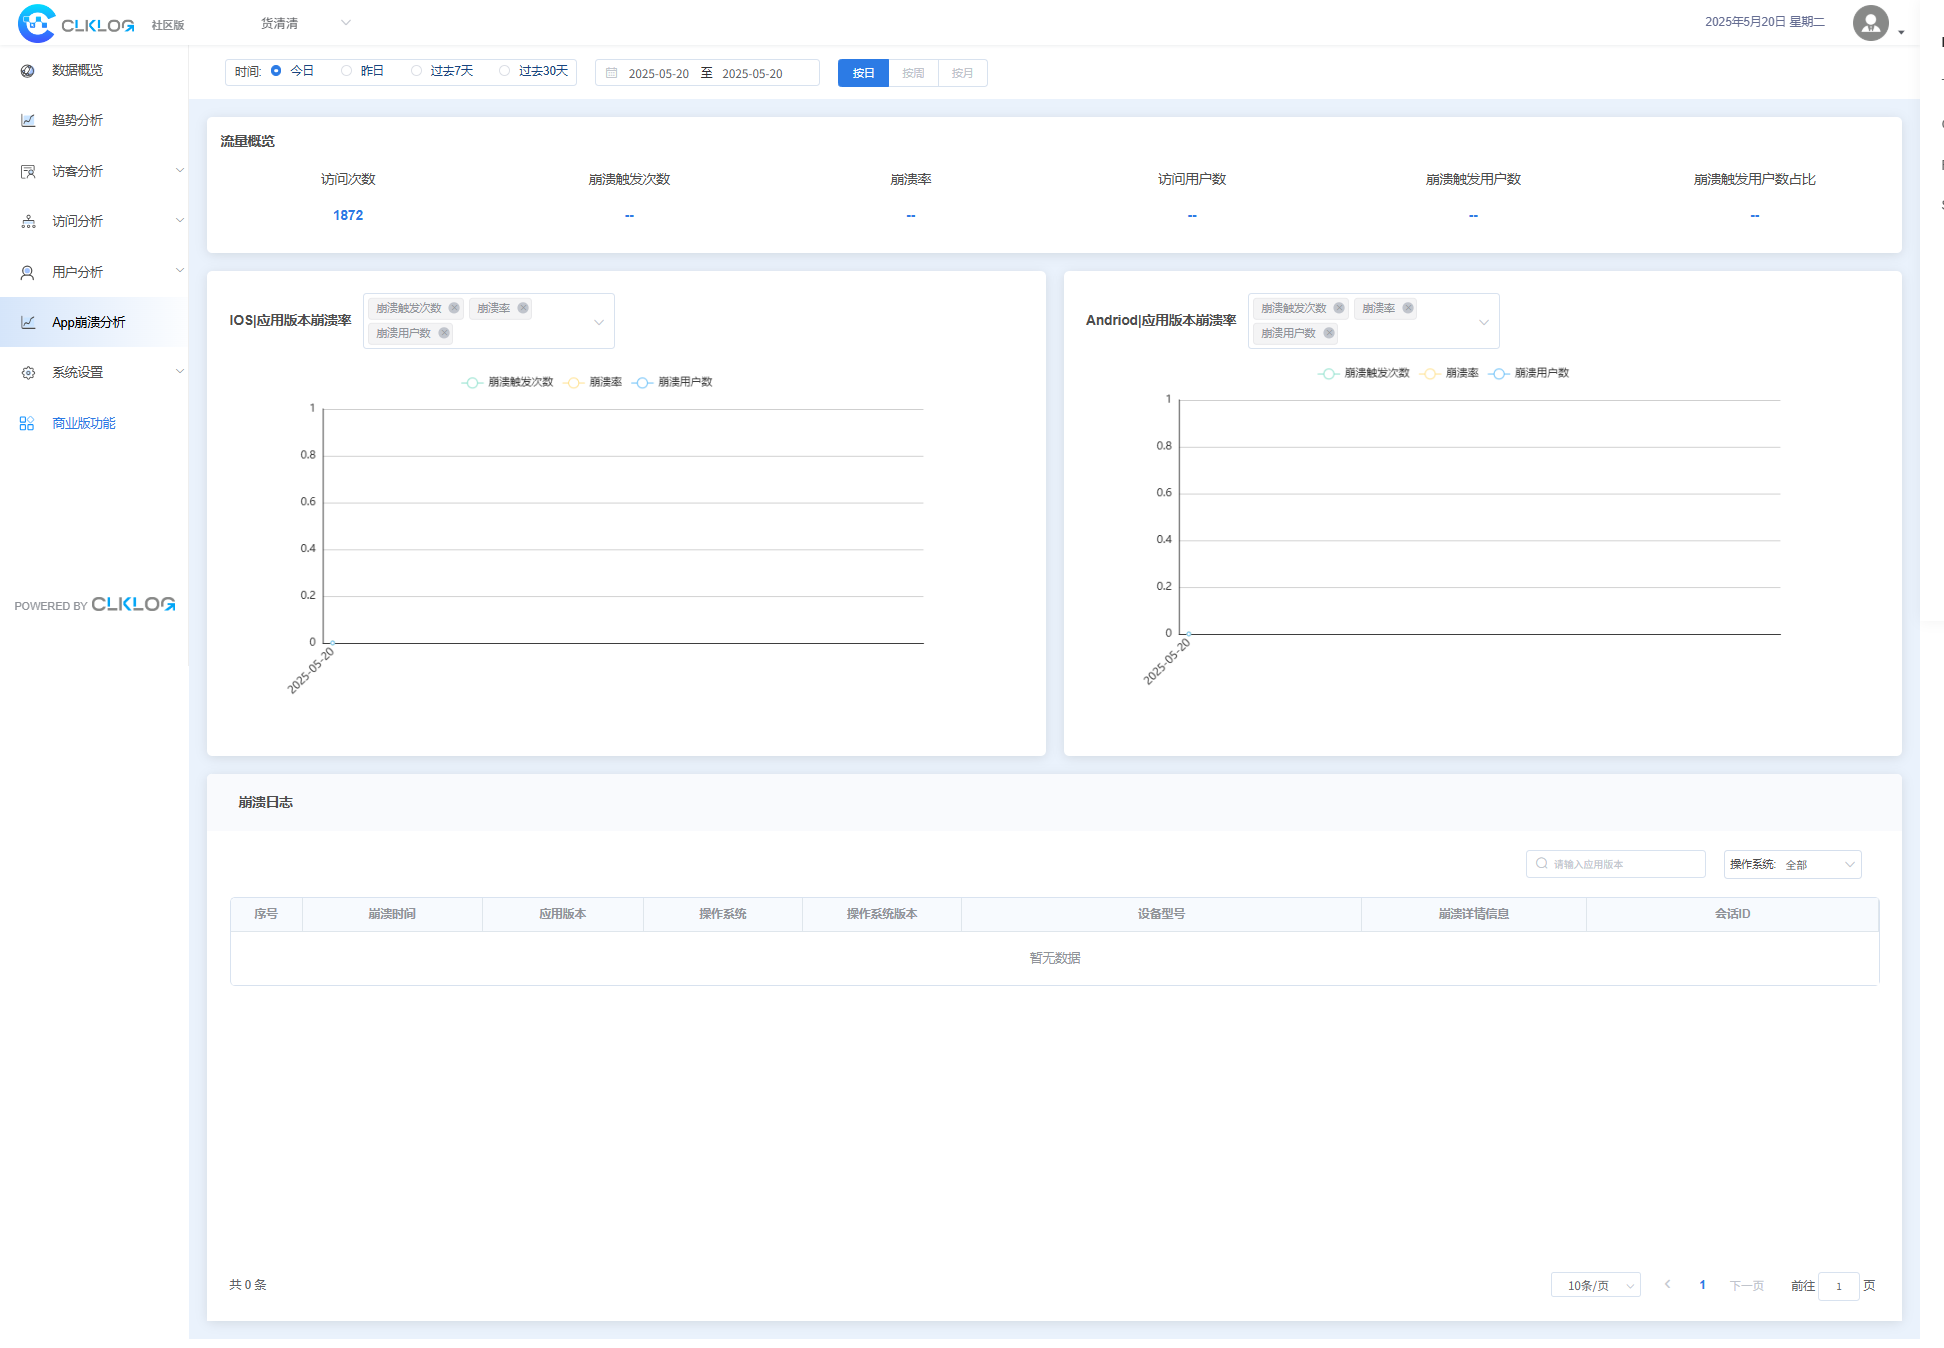Toggle 崩溃触发次数 legend in IOS chart
This screenshot has width=1944, height=1348.
pyautogui.click(x=508, y=382)
